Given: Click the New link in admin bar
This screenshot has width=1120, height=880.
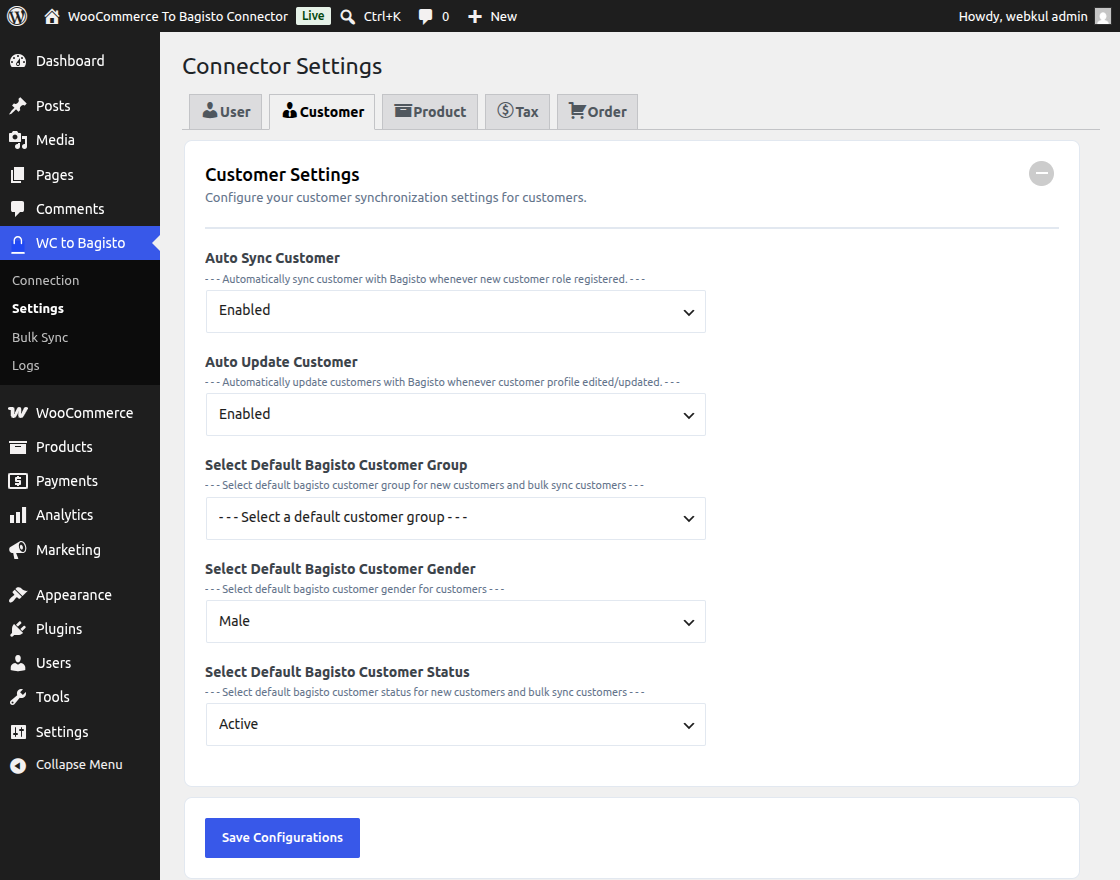Looking at the screenshot, I should [x=504, y=16].
